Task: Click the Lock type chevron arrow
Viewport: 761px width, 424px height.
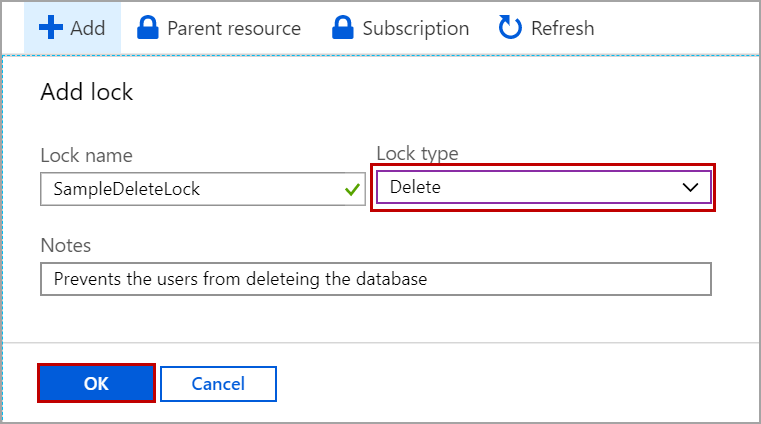Action: pyautogui.click(x=690, y=187)
